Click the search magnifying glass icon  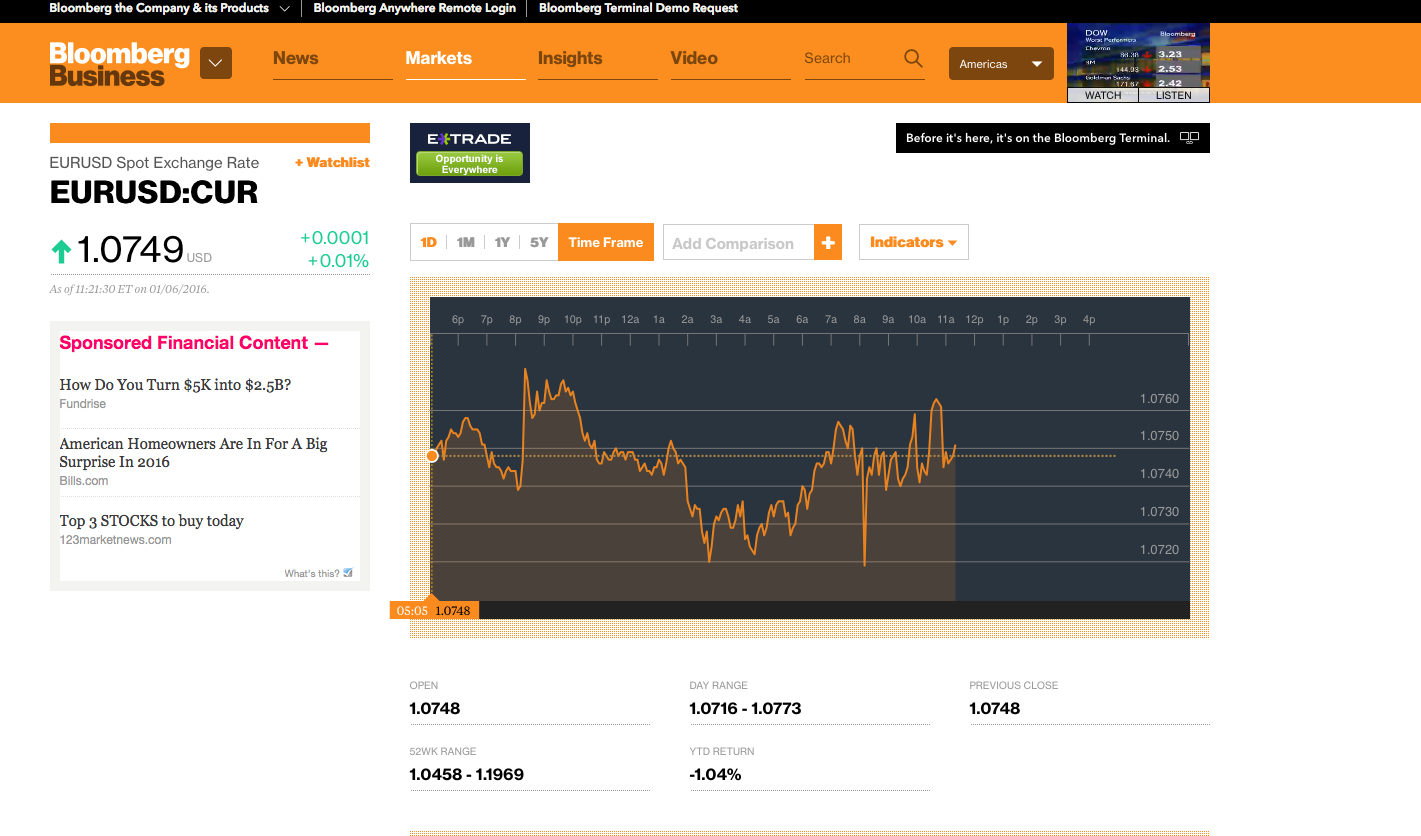[x=913, y=59]
